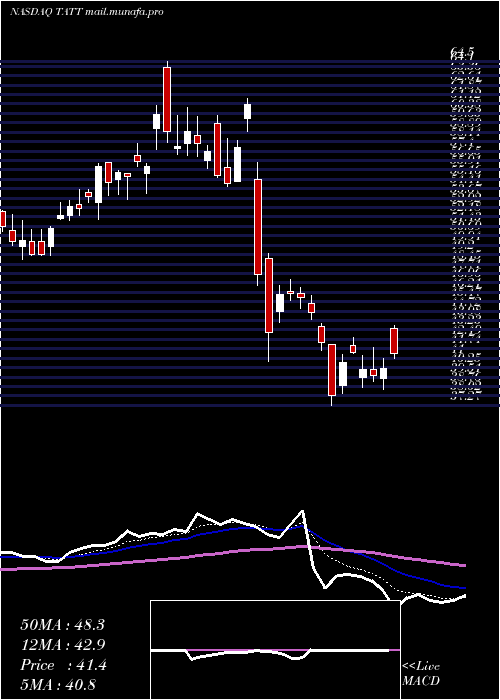This screenshot has height=700, width=500.
Task: Open the <<Live MACD label
Action: 421,674
